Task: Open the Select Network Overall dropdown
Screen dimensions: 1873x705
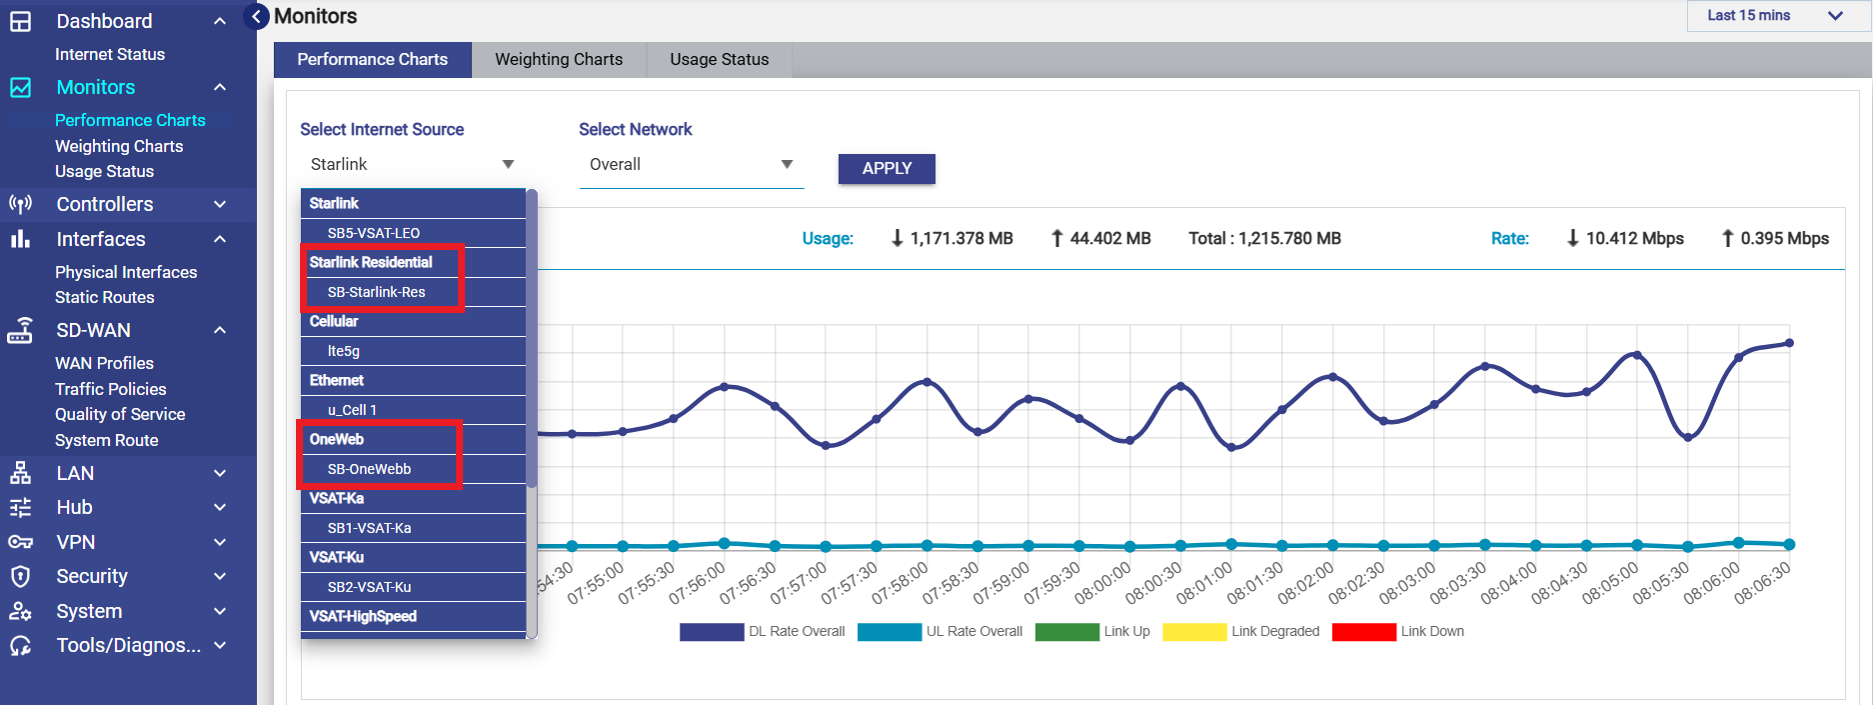Action: (691, 165)
